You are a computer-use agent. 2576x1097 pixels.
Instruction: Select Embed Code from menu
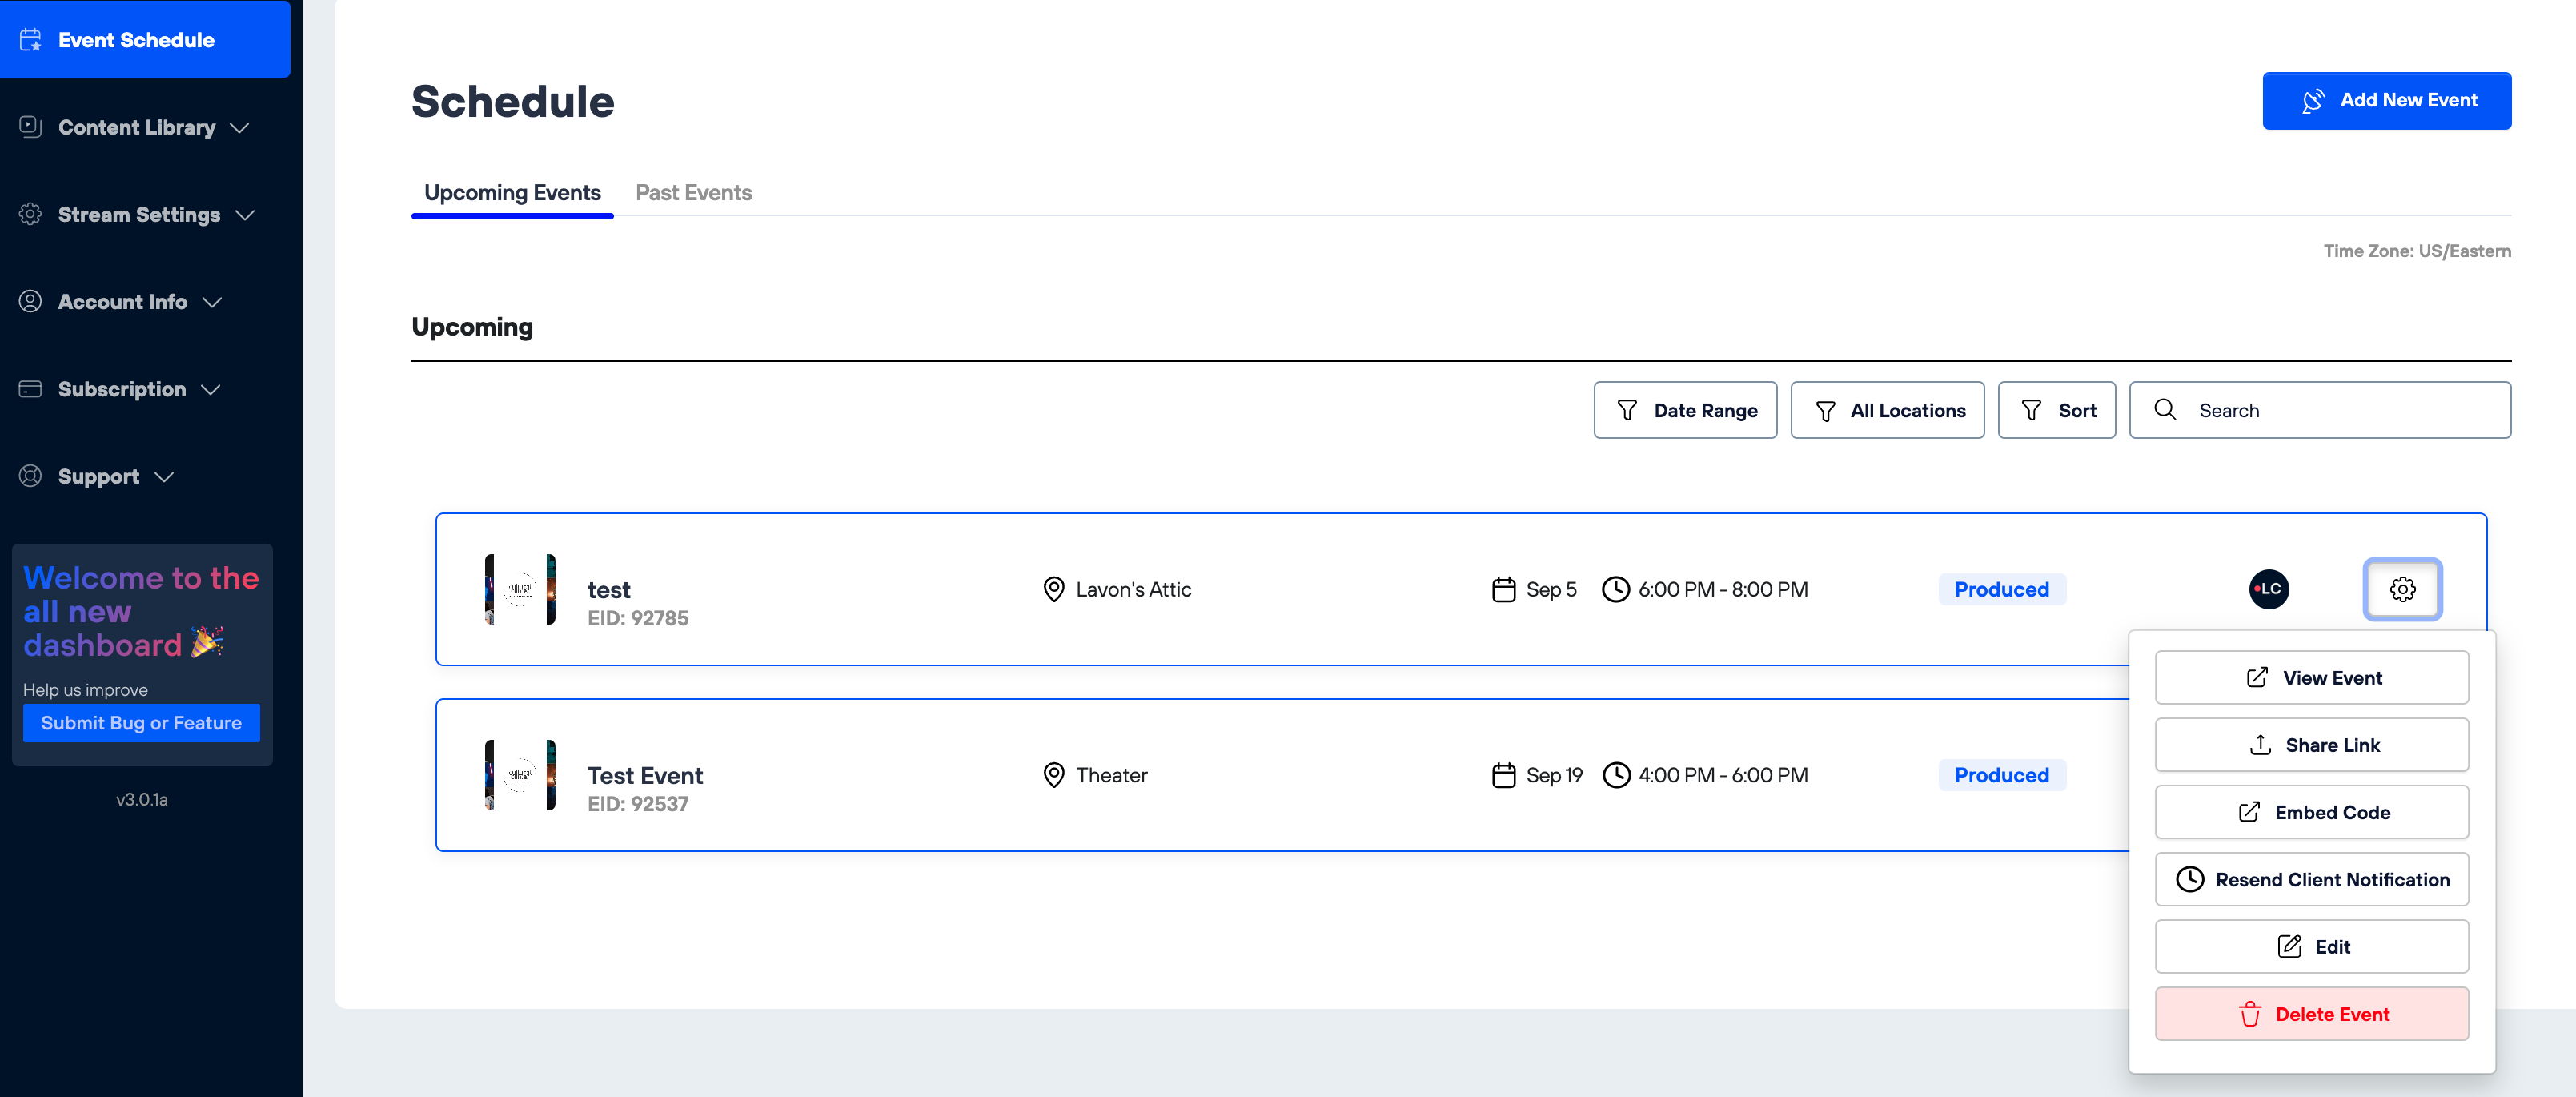2311,812
